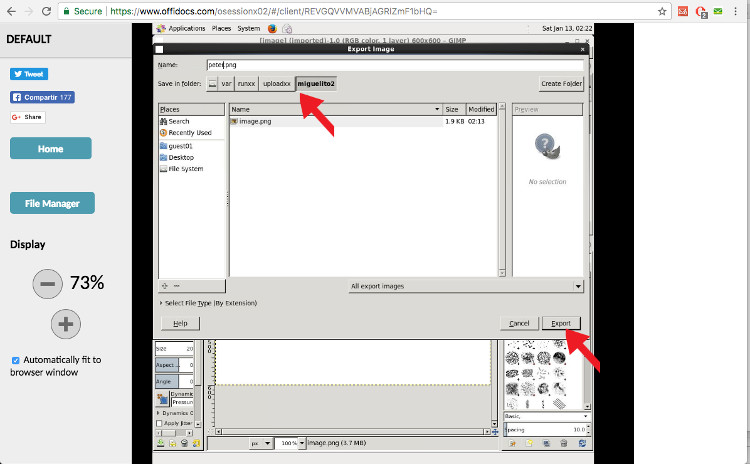
Task: Open the red mail extension icon
Action: [683, 11]
